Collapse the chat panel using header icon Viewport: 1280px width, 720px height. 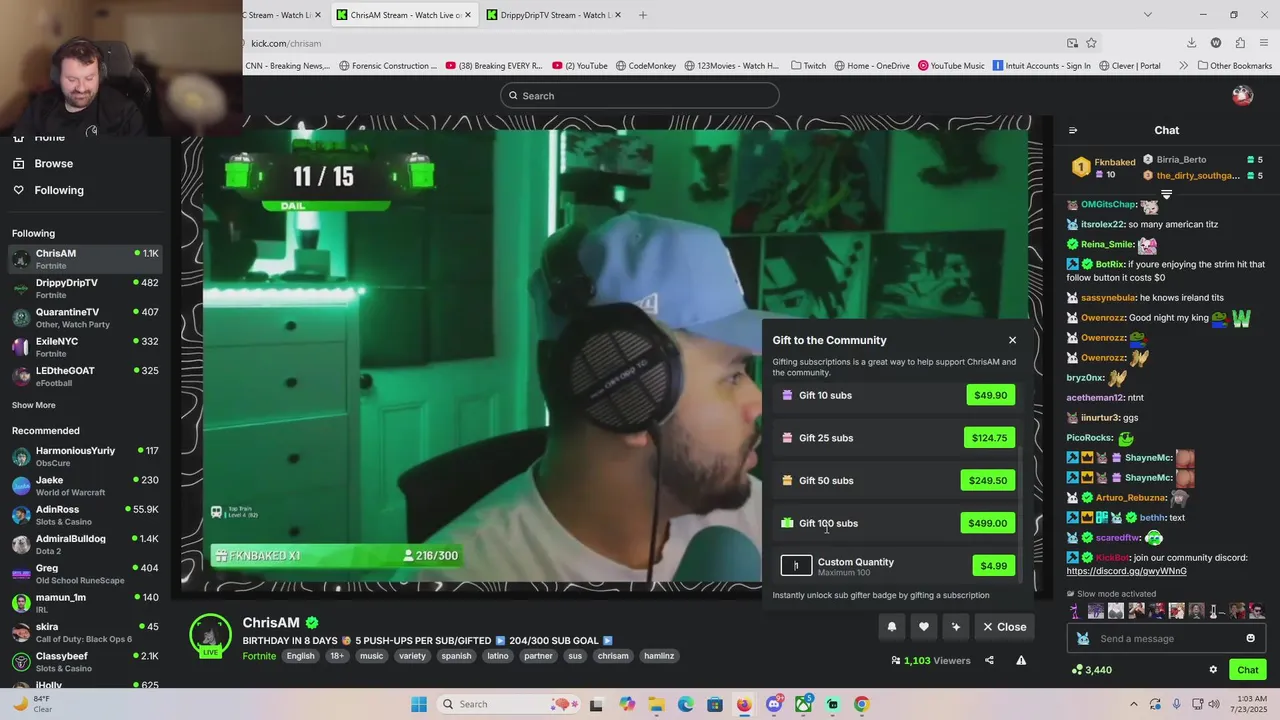[1073, 130]
